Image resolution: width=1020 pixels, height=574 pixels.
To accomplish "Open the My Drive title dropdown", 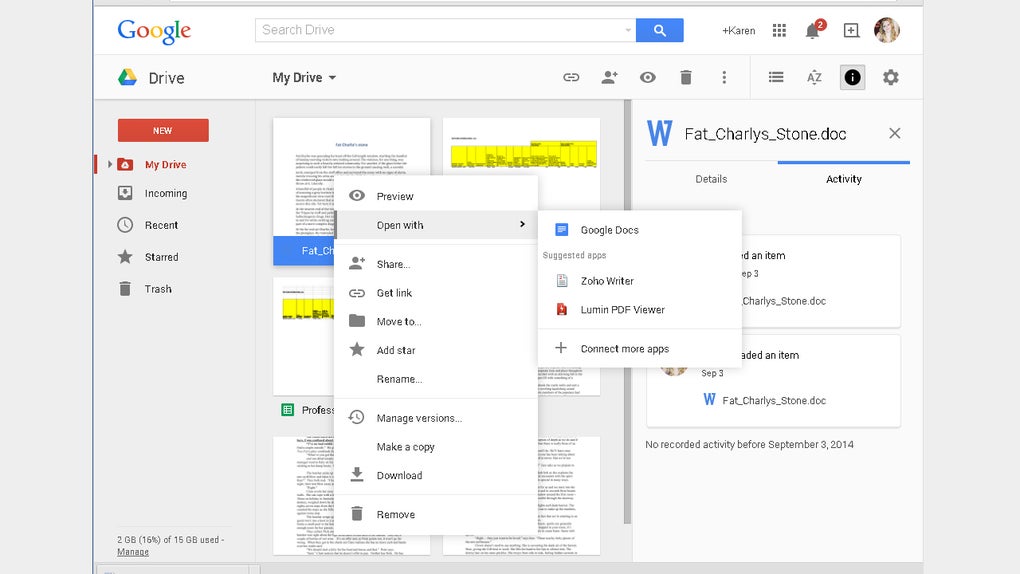I will click(x=304, y=77).
